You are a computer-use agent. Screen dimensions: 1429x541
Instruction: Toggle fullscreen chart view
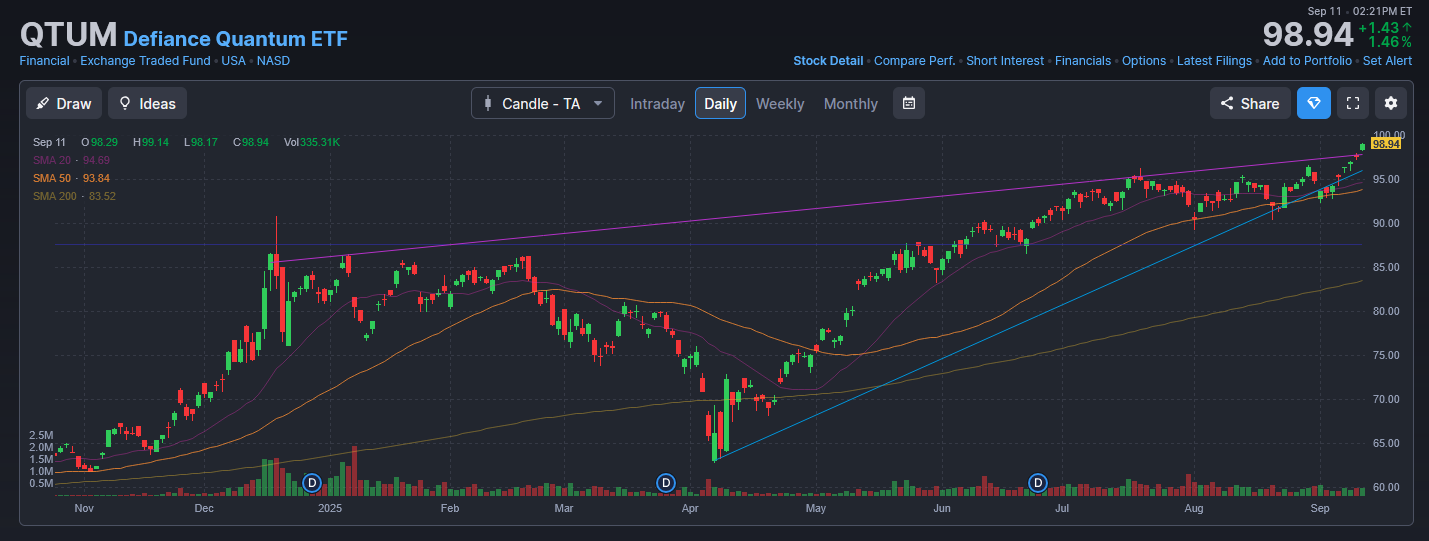coord(1353,103)
